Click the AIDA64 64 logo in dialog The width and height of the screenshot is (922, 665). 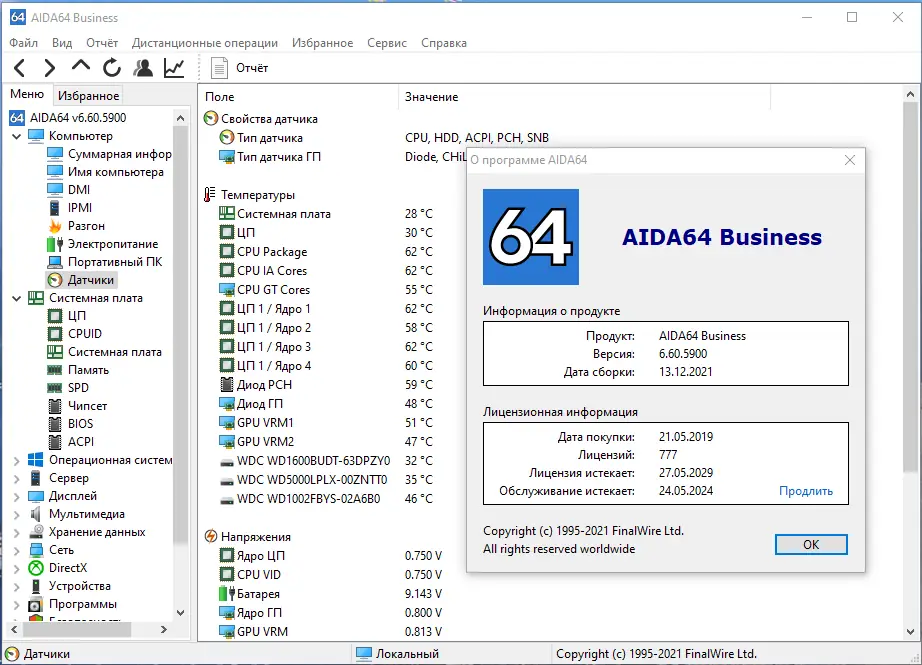click(x=530, y=237)
